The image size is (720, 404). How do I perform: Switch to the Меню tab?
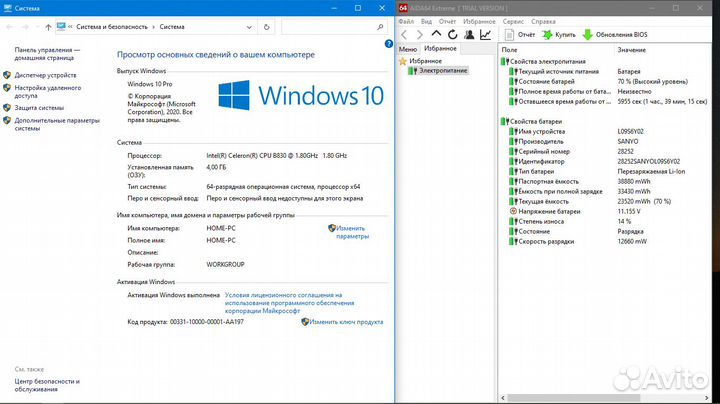(408, 48)
